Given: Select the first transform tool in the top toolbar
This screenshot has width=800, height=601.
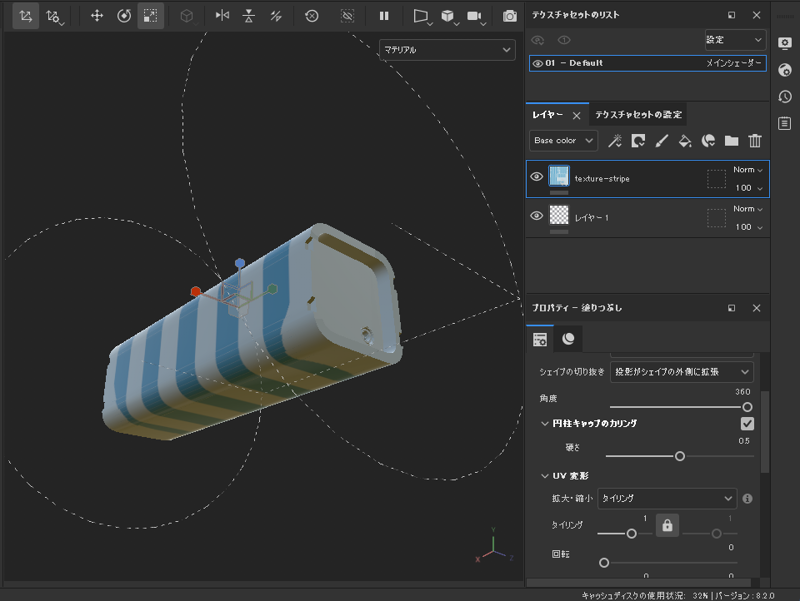Looking at the screenshot, I should click(26, 16).
